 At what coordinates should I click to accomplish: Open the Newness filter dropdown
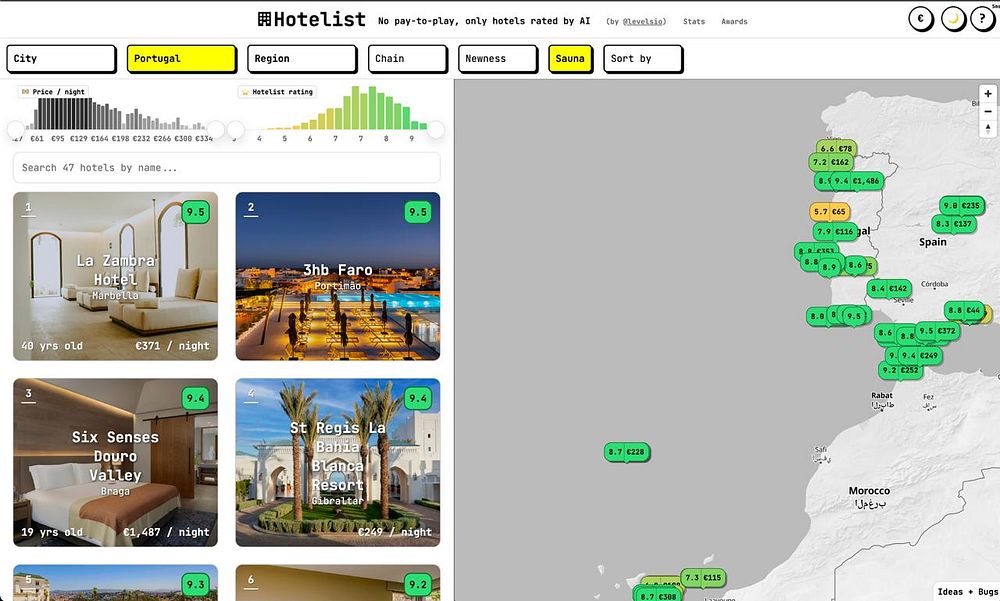[498, 59]
